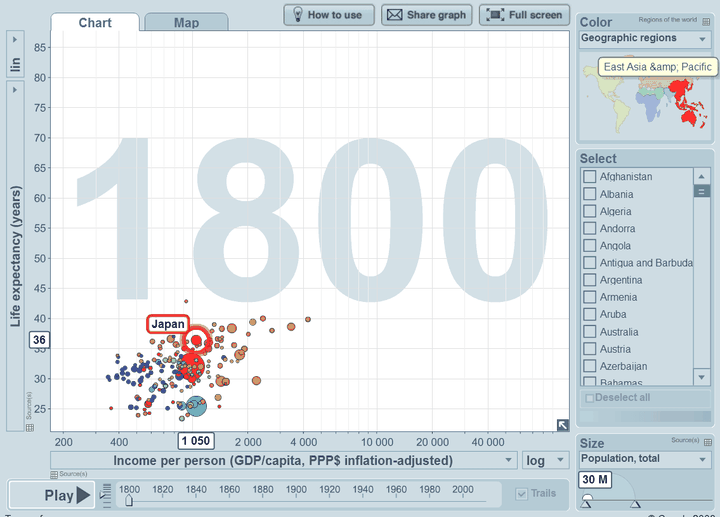The image size is (720, 517).
Task: Click the country list scroll down arrow
Action: click(x=701, y=377)
